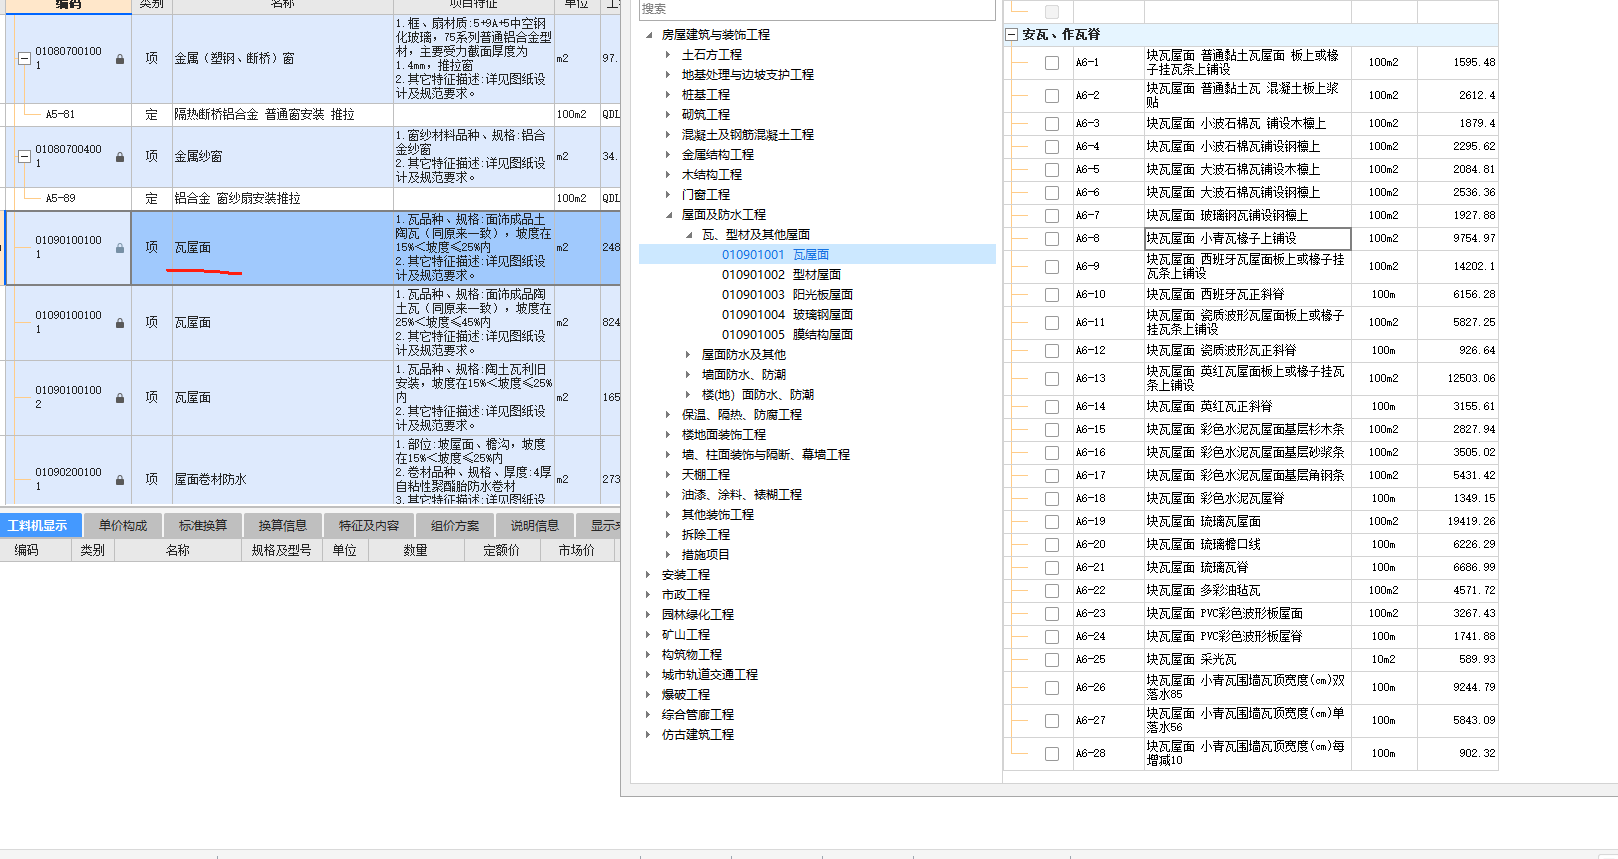This screenshot has width=1618, height=859.
Task: Select 综合管廊工程 in the tree
Action: coord(698,715)
